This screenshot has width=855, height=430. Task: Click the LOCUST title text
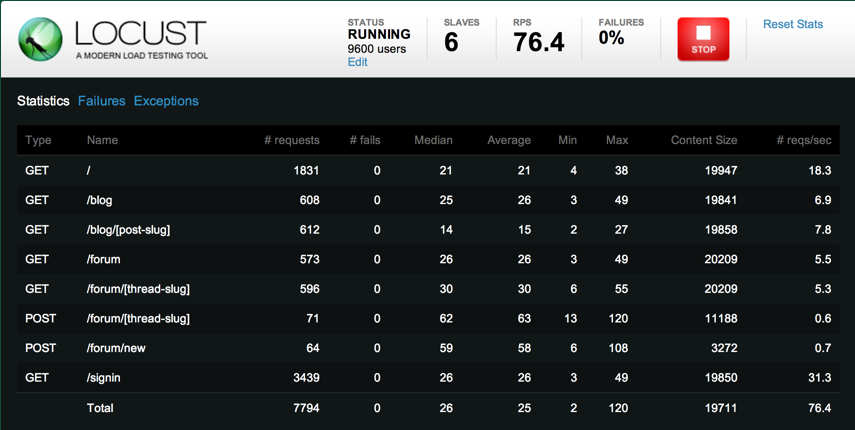140,33
